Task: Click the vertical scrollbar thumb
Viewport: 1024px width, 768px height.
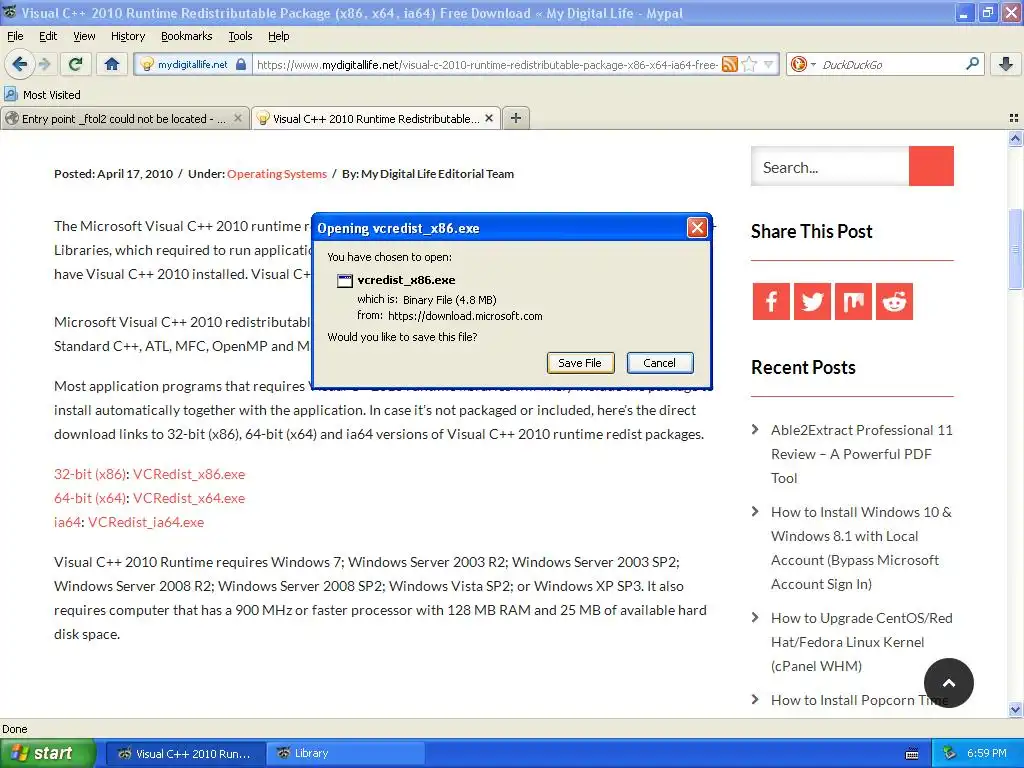Action: 1015,249
